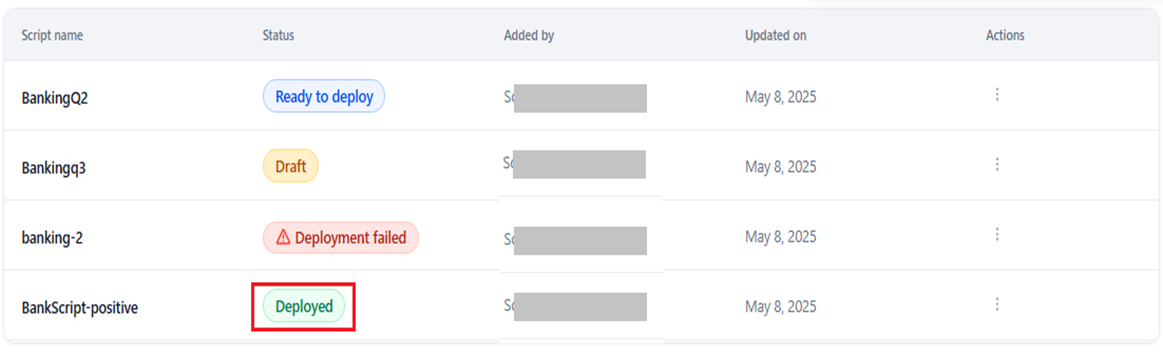Click the Actions column header
Screen dimensions: 1163x360
(1005, 36)
